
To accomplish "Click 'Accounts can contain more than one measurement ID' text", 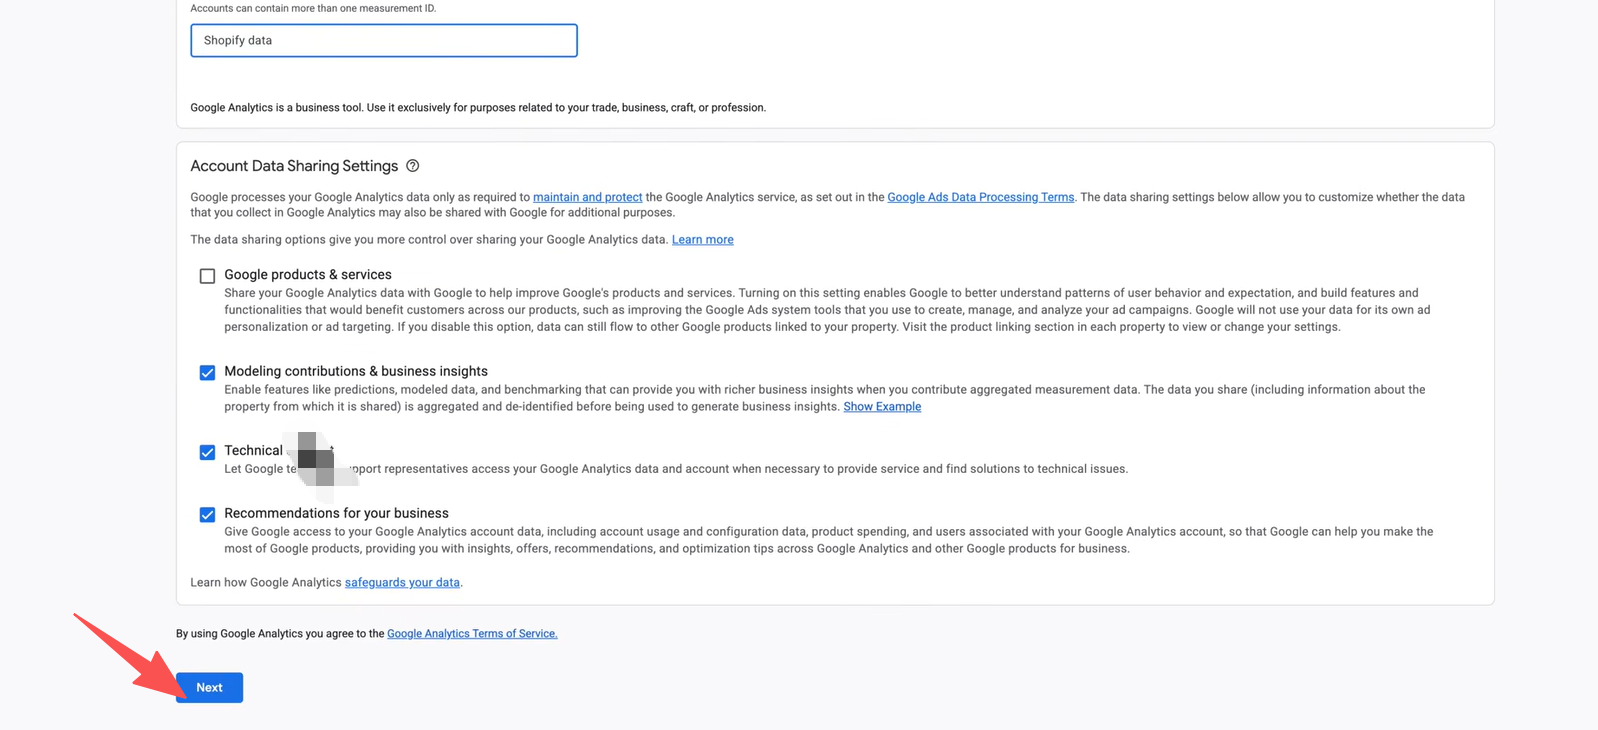I will (313, 8).
